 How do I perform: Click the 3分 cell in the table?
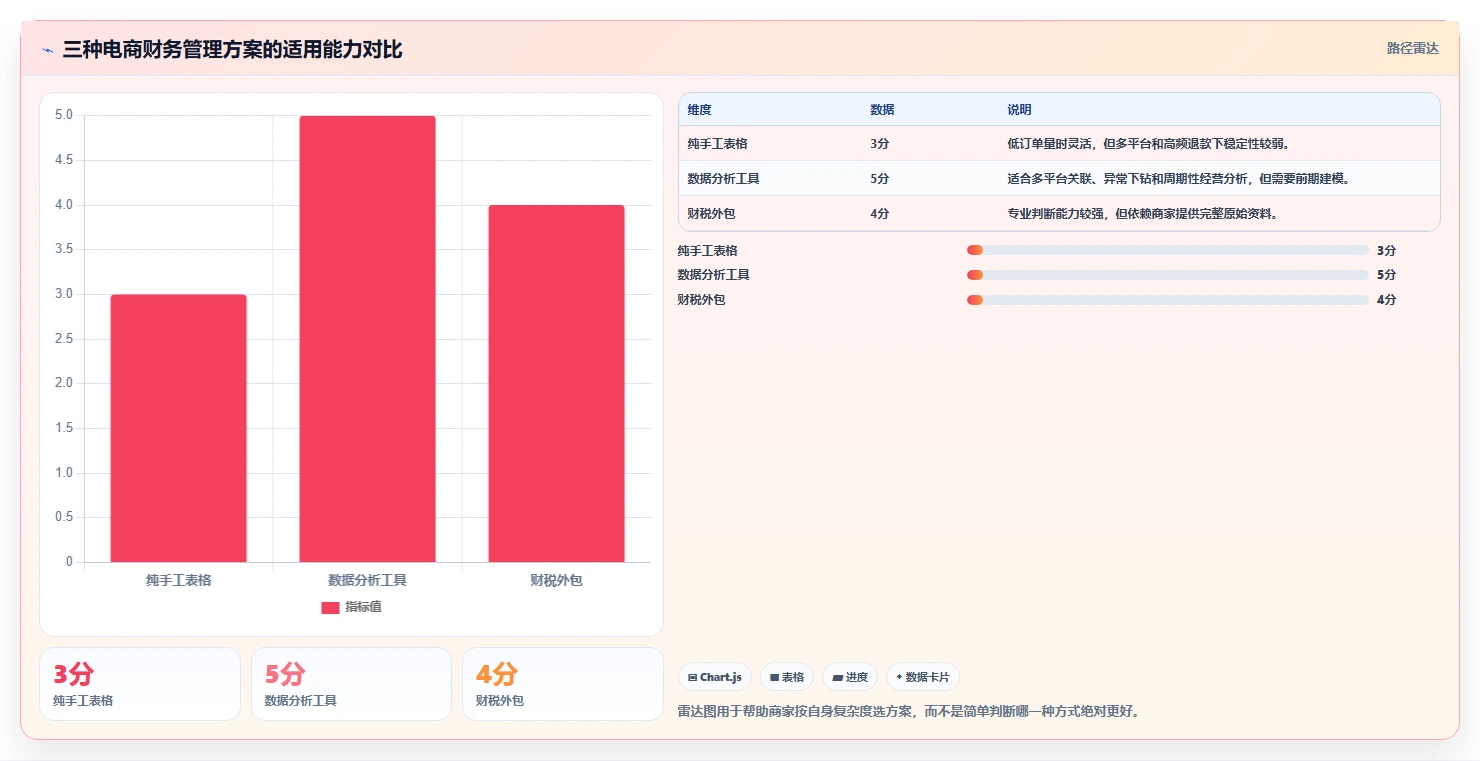click(879, 144)
